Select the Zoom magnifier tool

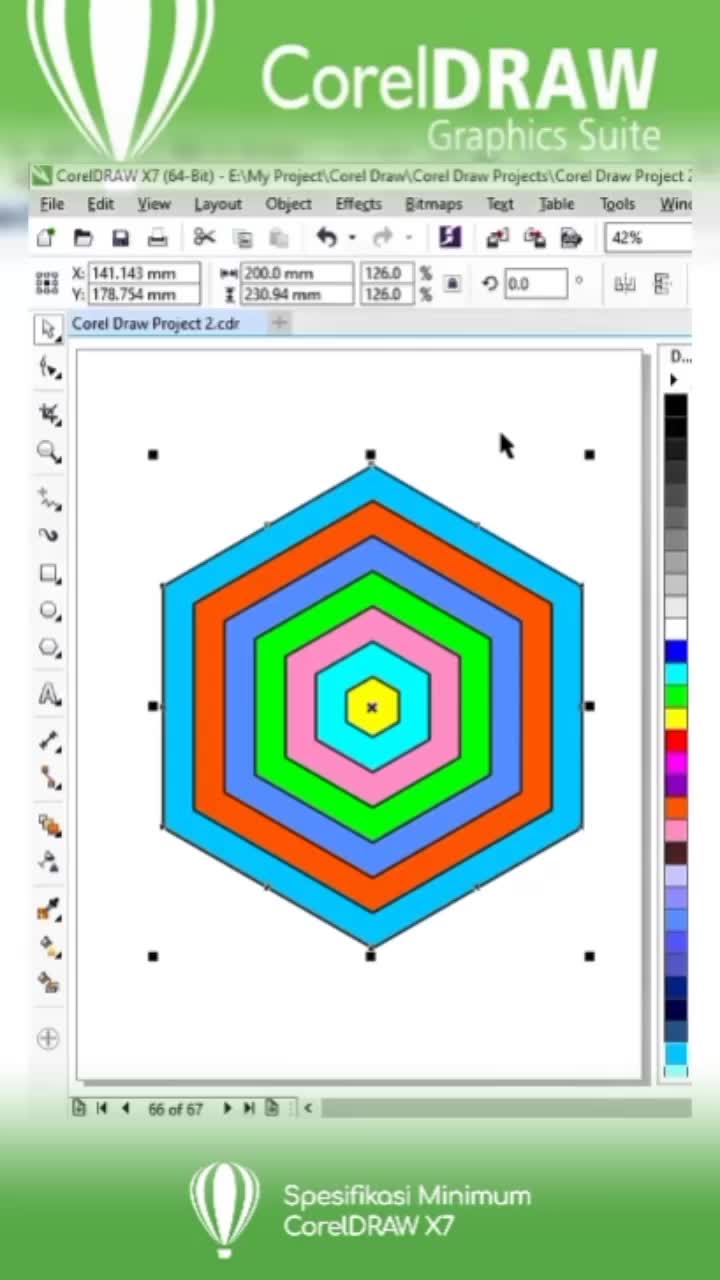click(48, 452)
